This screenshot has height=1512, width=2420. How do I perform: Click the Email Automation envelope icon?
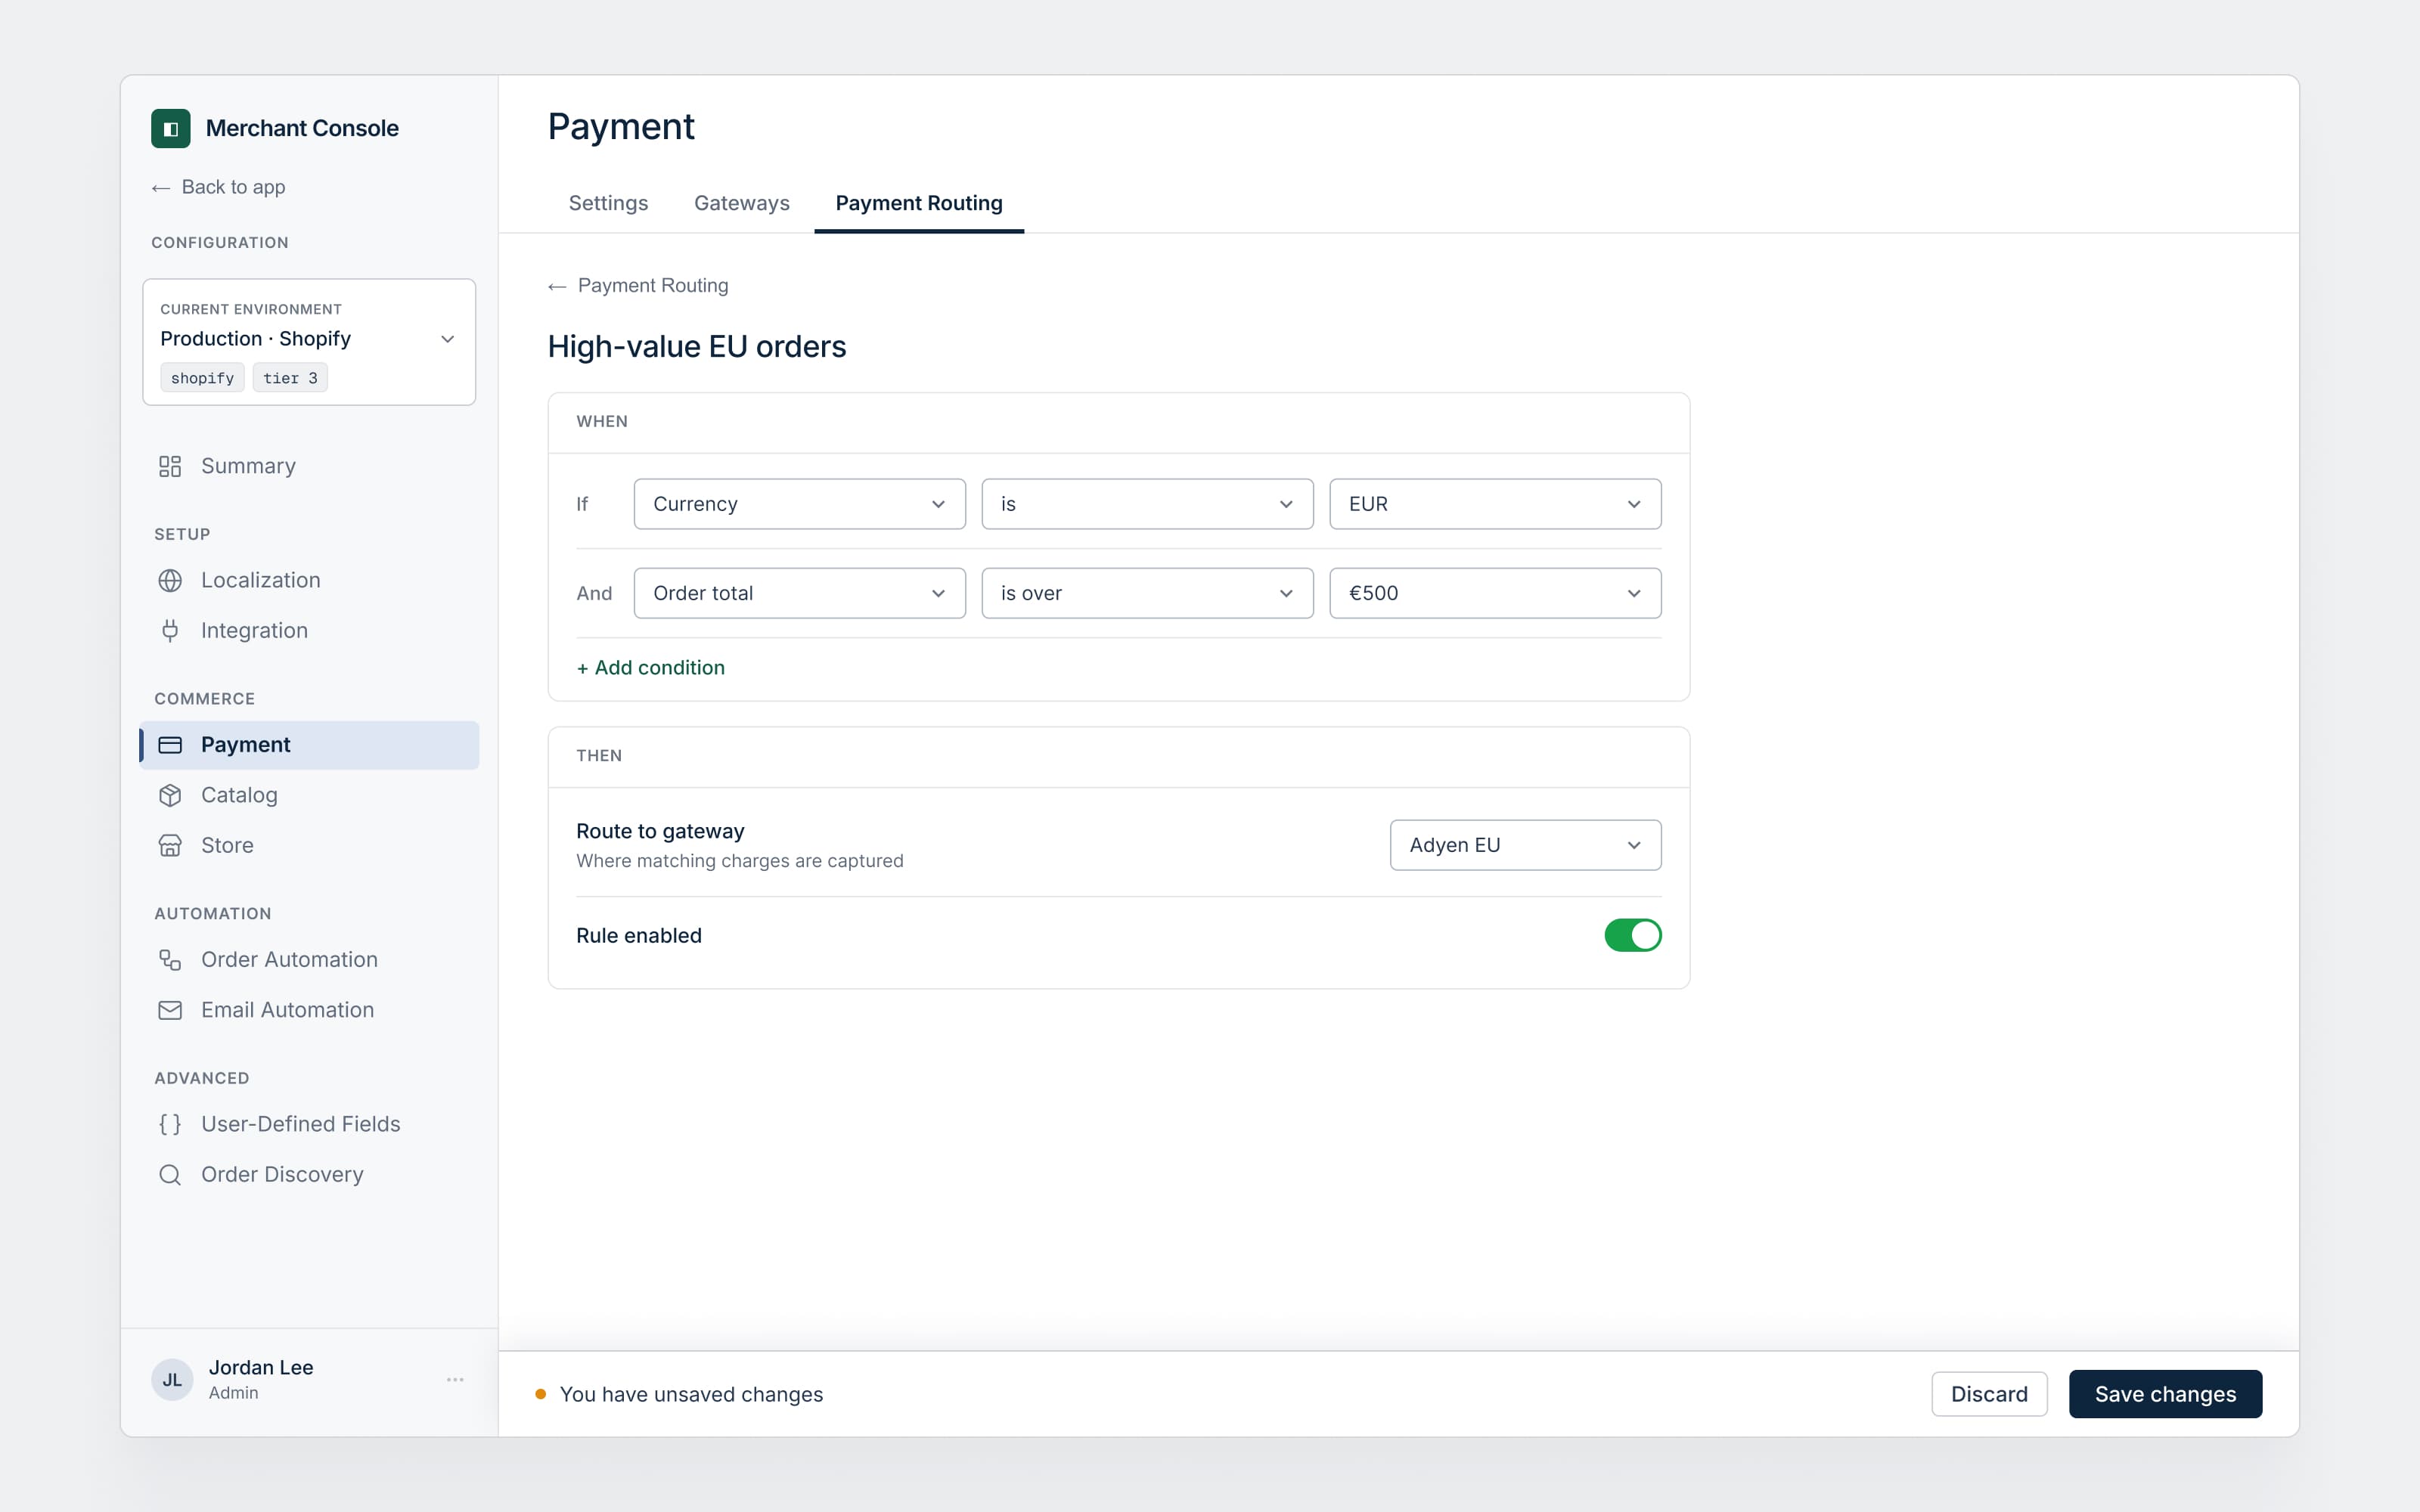(170, 1010)
